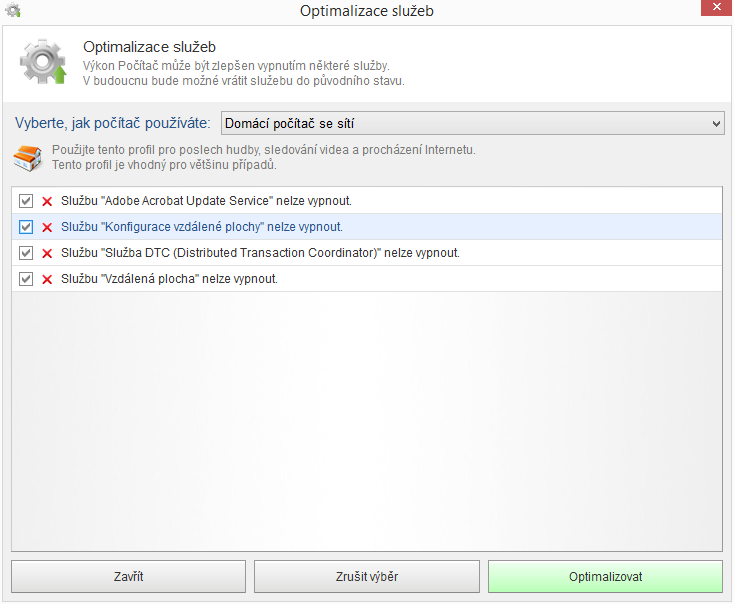Click red X icon beside Služba DTC
The width and height of the screenshot is (734, 604).
(x=47, y=253)
